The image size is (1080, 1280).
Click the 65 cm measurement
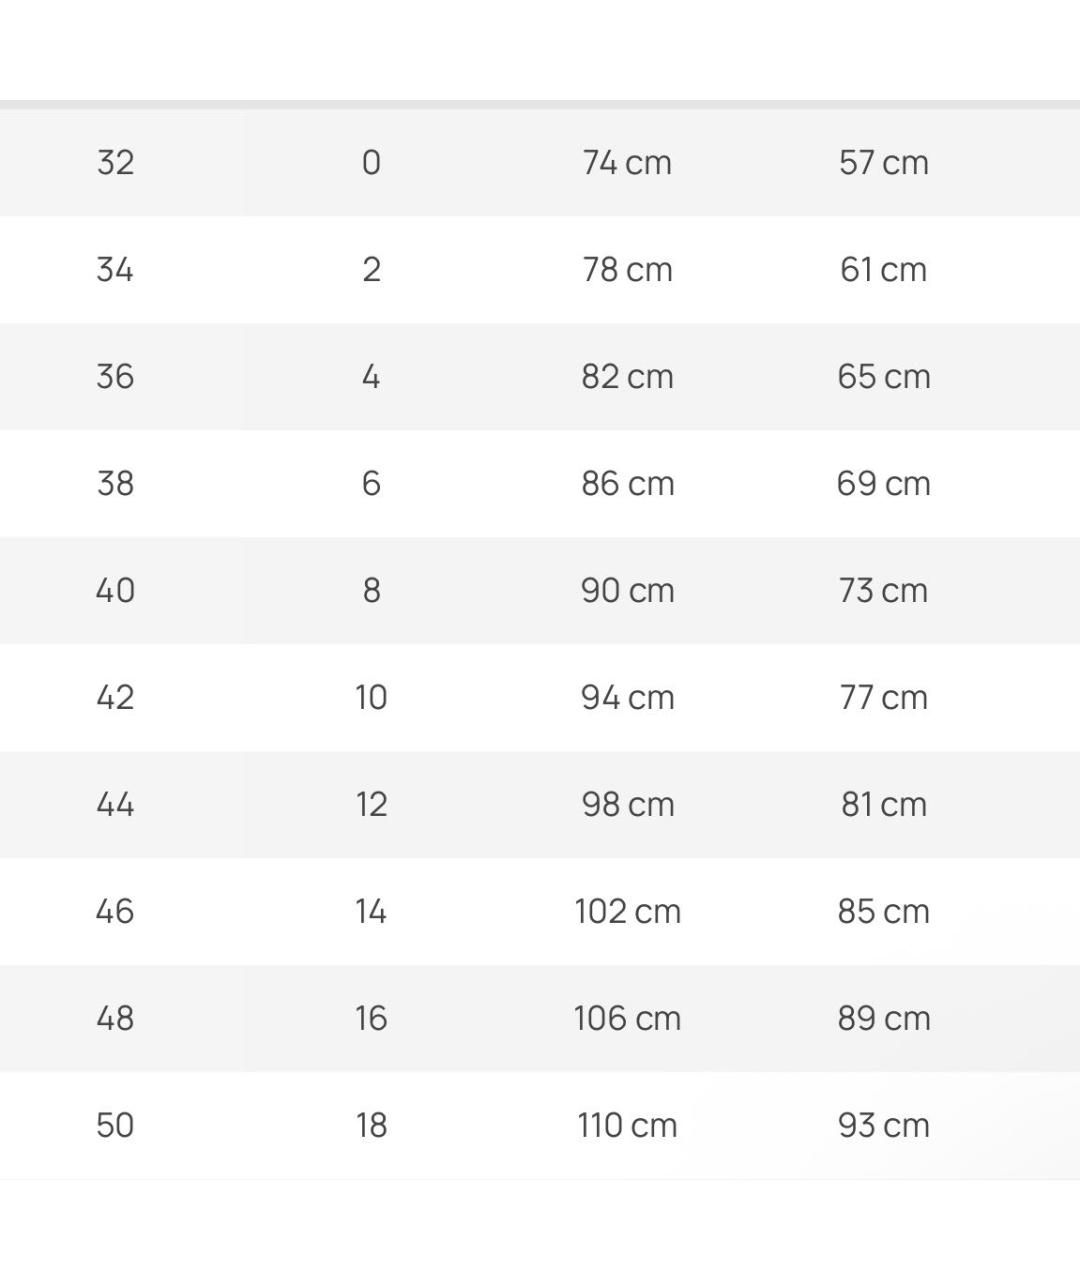(884, 376)
